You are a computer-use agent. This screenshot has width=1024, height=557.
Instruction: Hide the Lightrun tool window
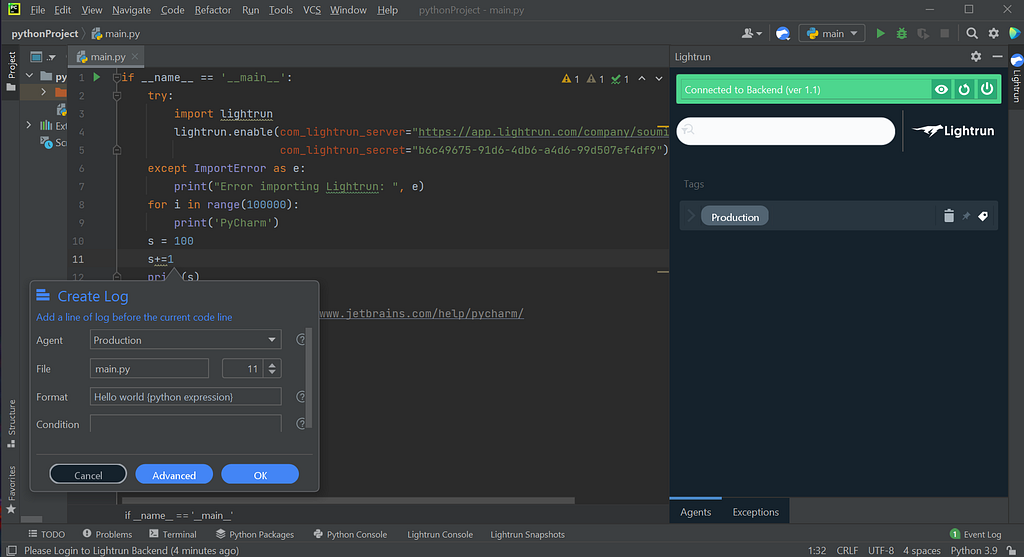click(997, 57)
